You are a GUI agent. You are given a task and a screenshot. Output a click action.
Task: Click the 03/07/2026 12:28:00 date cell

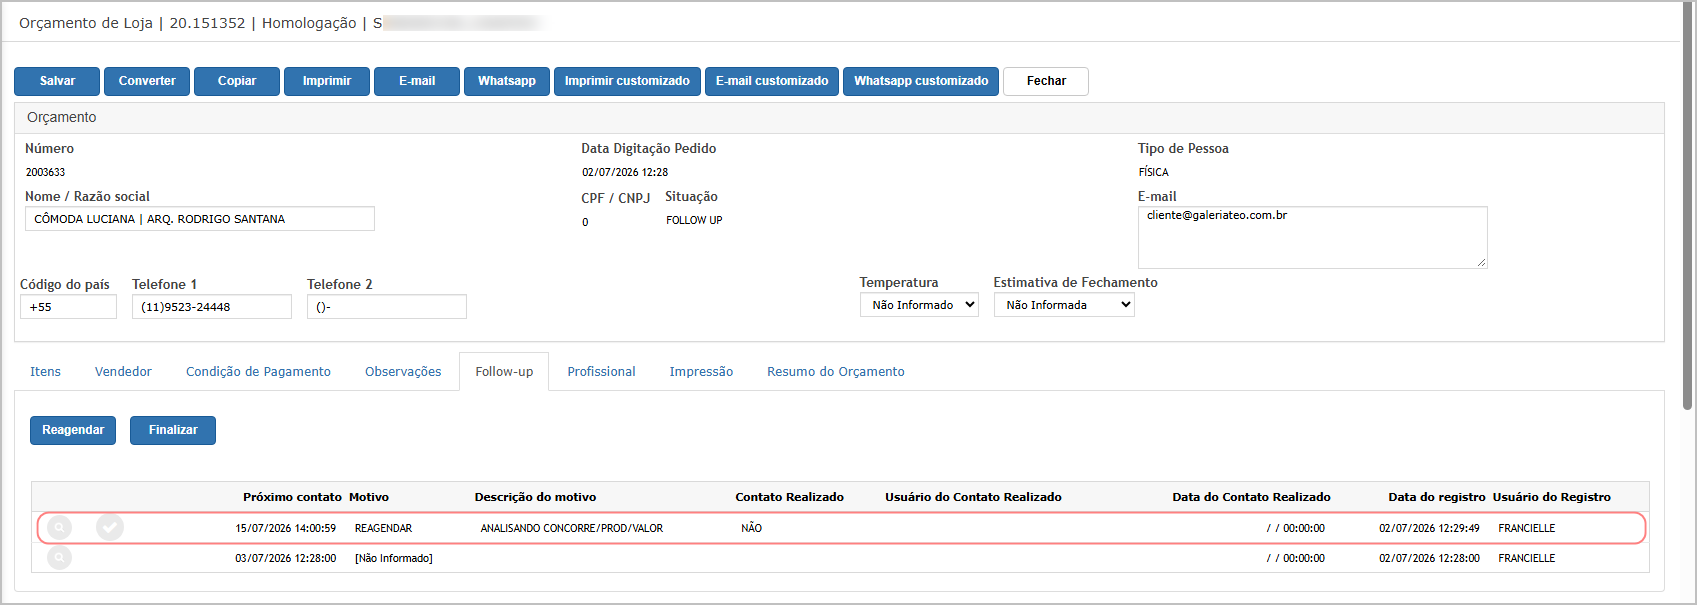(286, 558)
